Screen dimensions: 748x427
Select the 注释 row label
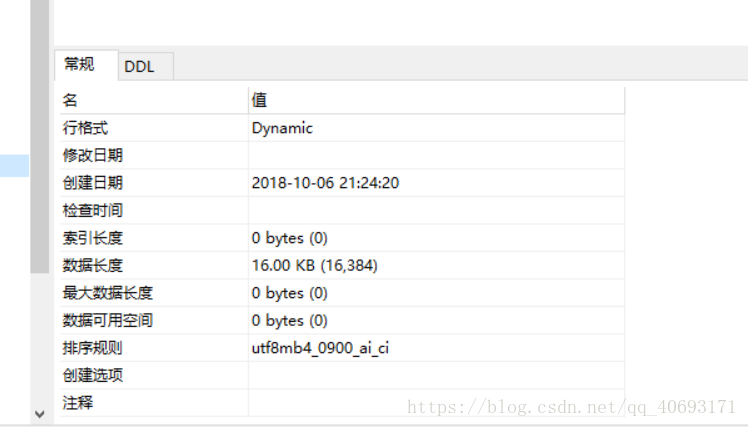78,403
